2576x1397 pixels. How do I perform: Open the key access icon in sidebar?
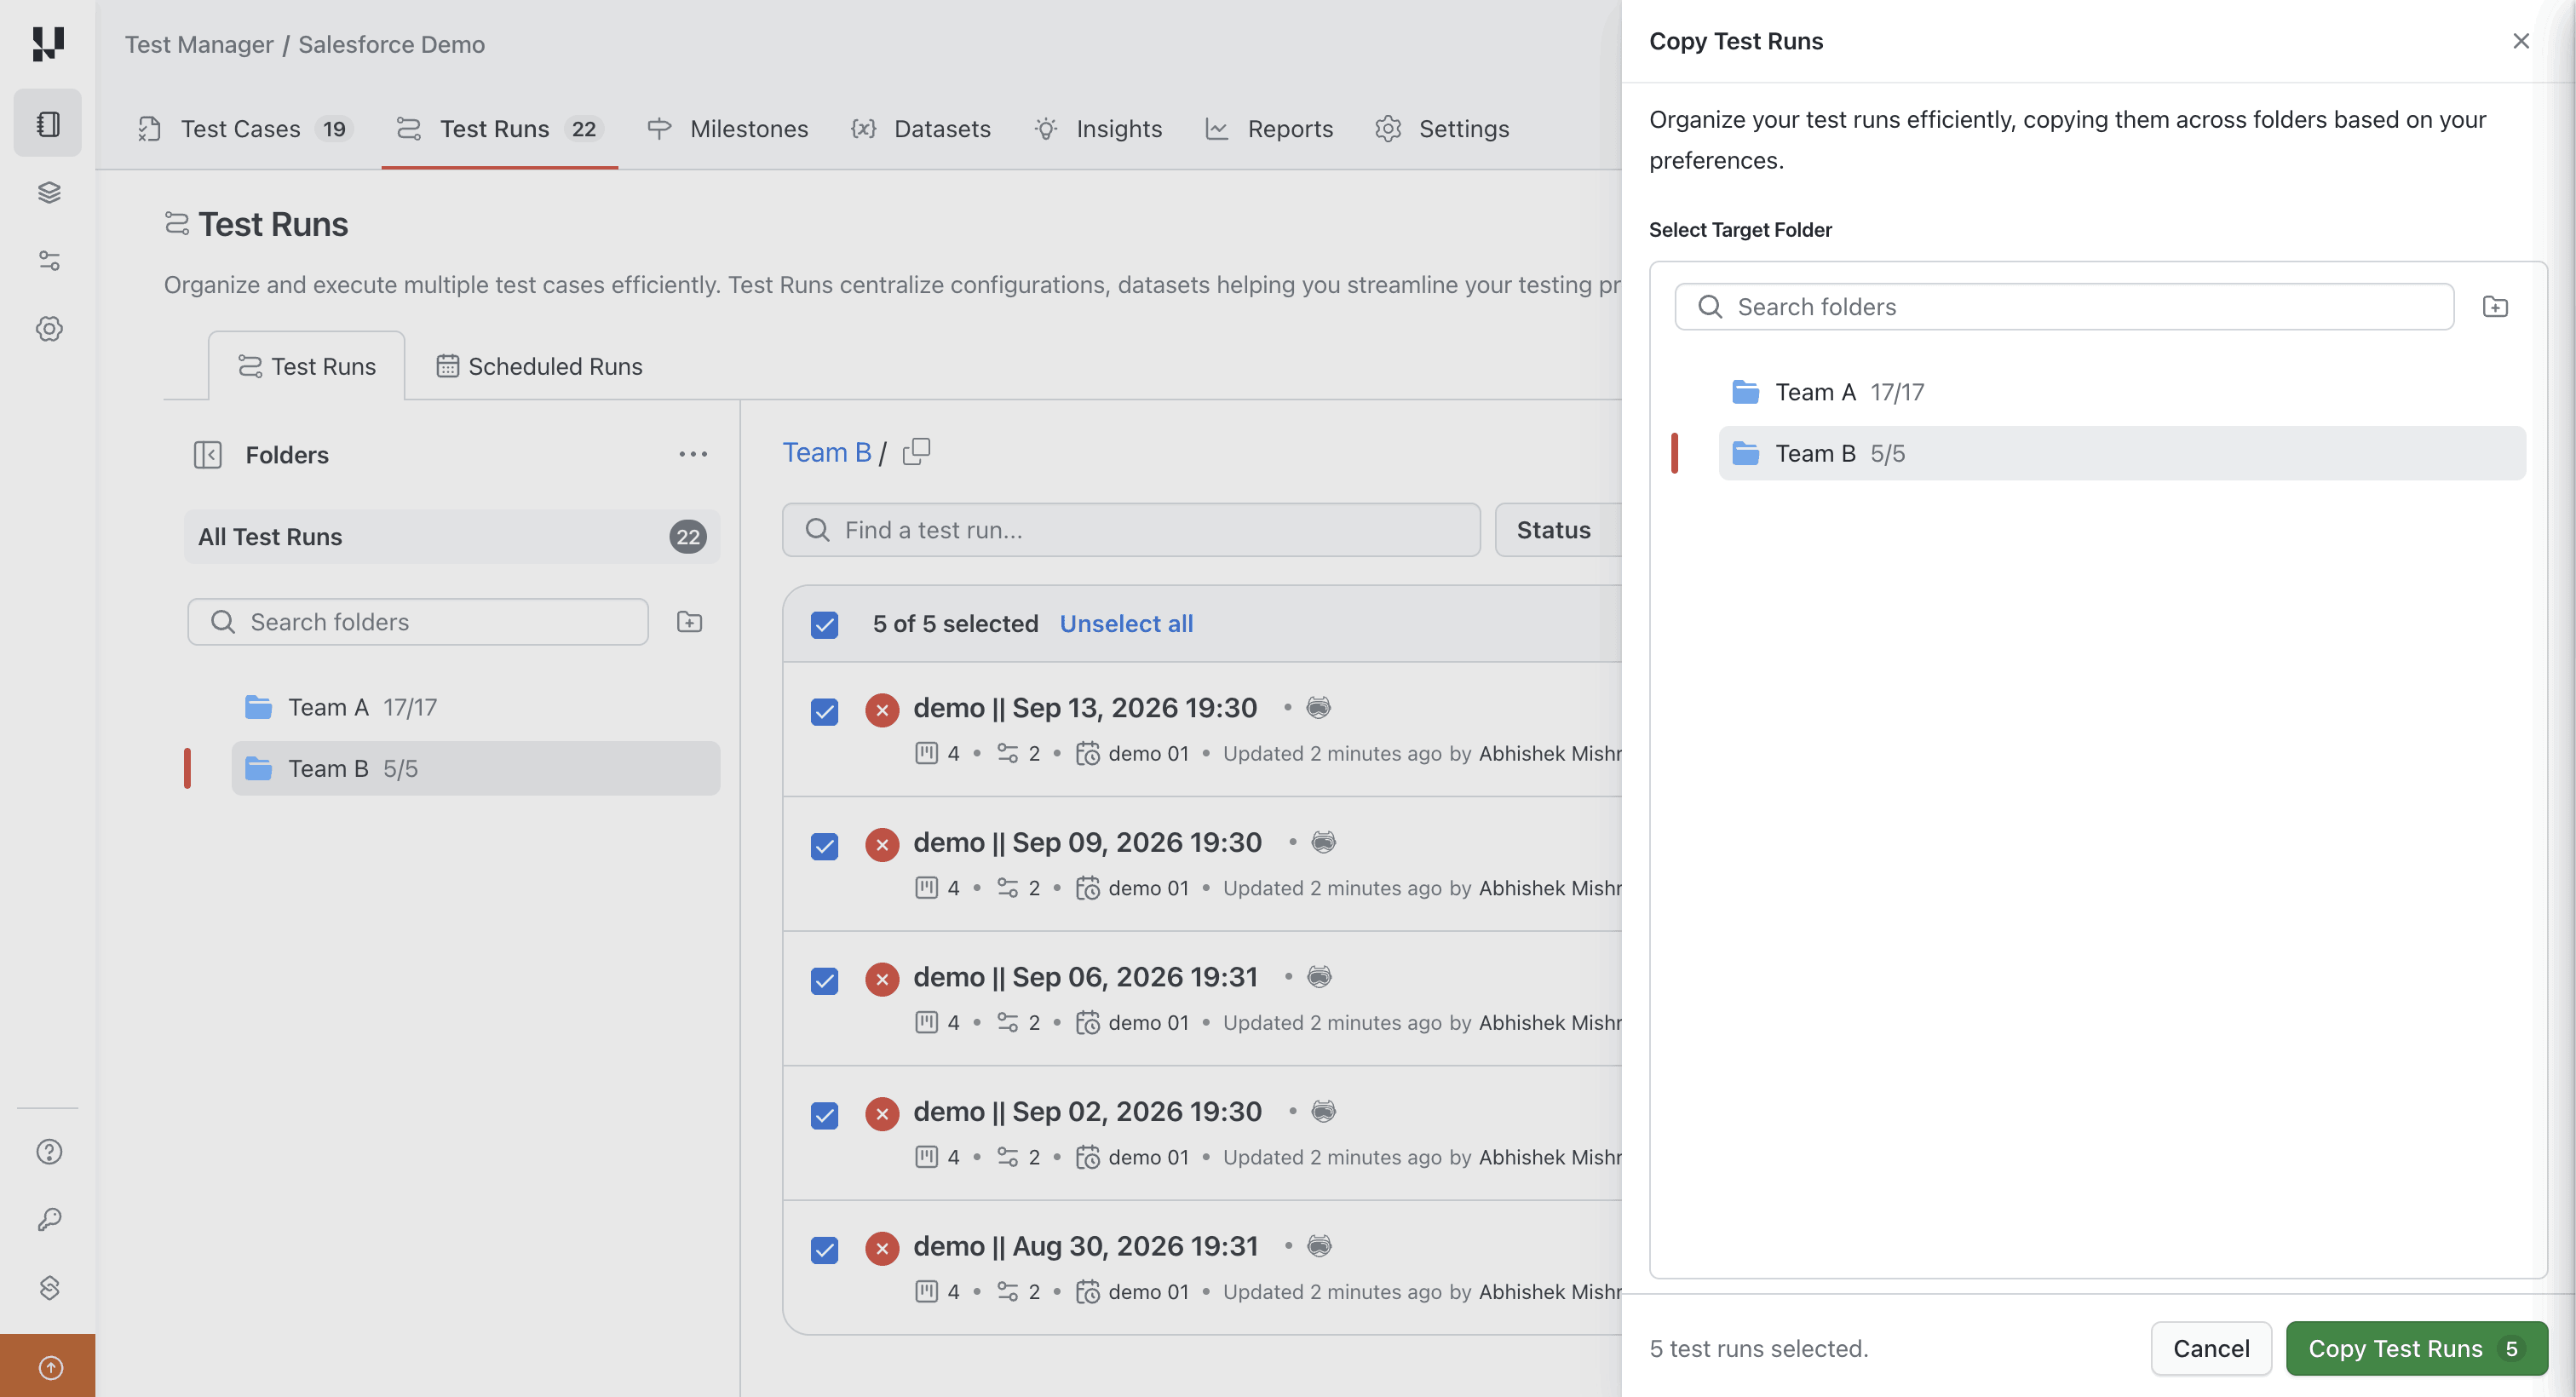(49, 1219)
